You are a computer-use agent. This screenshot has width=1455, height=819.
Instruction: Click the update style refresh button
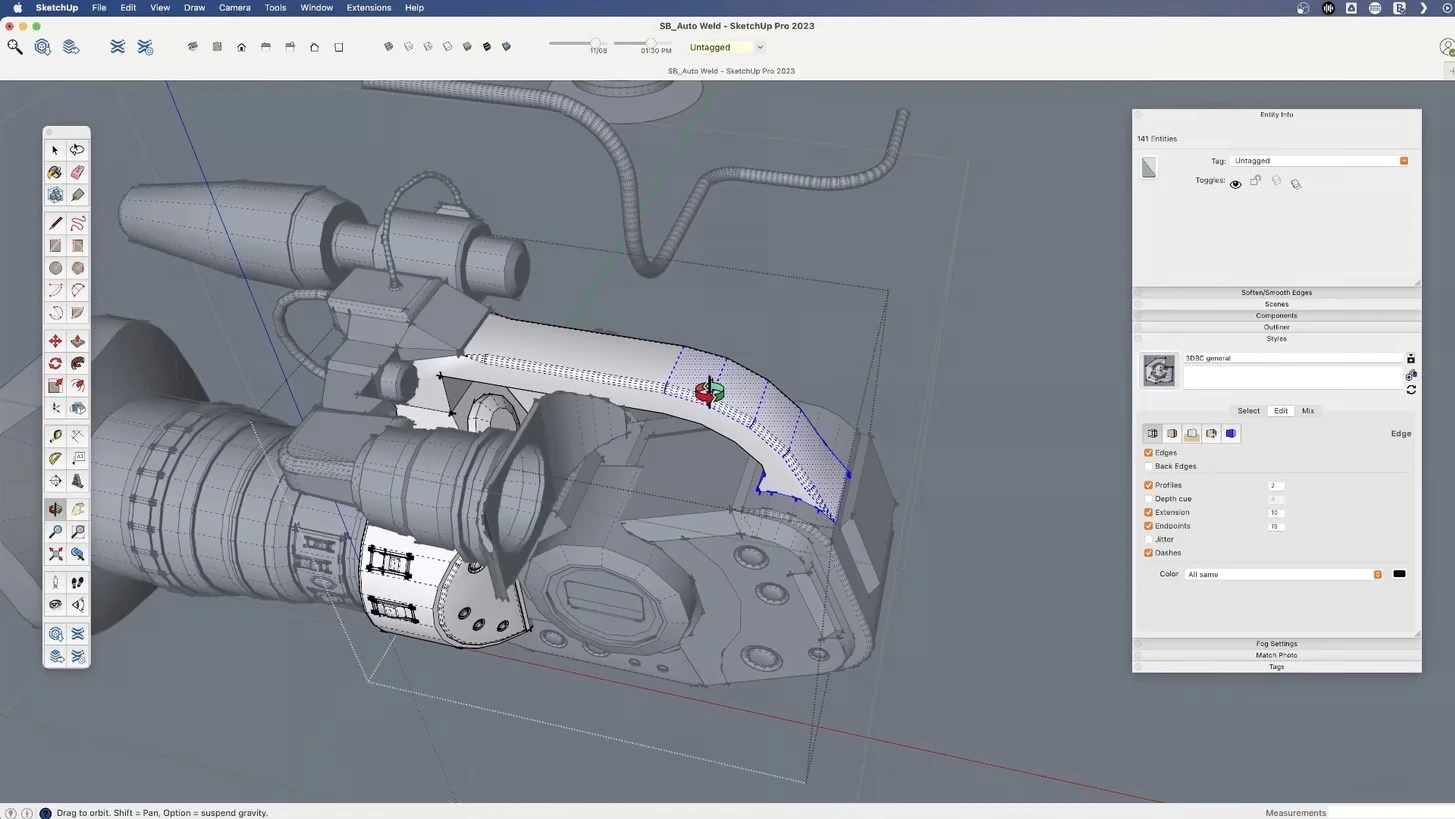[x=1410, y=390]
